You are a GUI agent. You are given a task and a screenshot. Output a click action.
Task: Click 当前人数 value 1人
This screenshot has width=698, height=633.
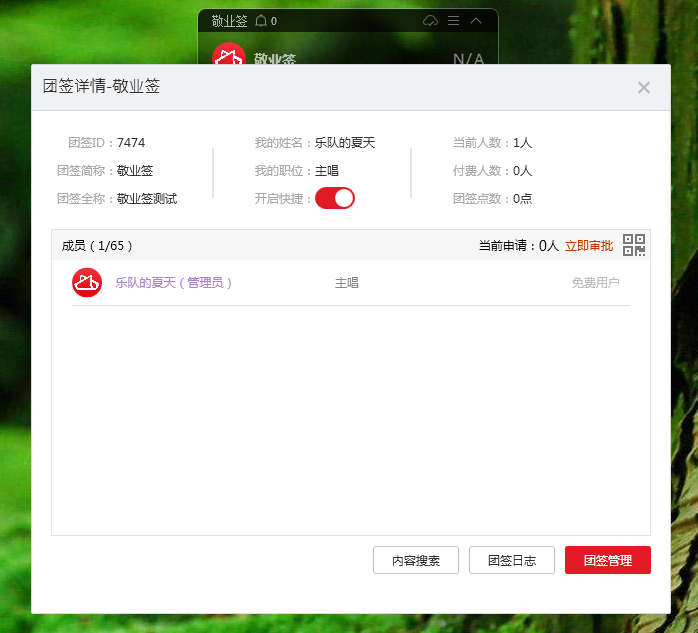tap(522, 143)
